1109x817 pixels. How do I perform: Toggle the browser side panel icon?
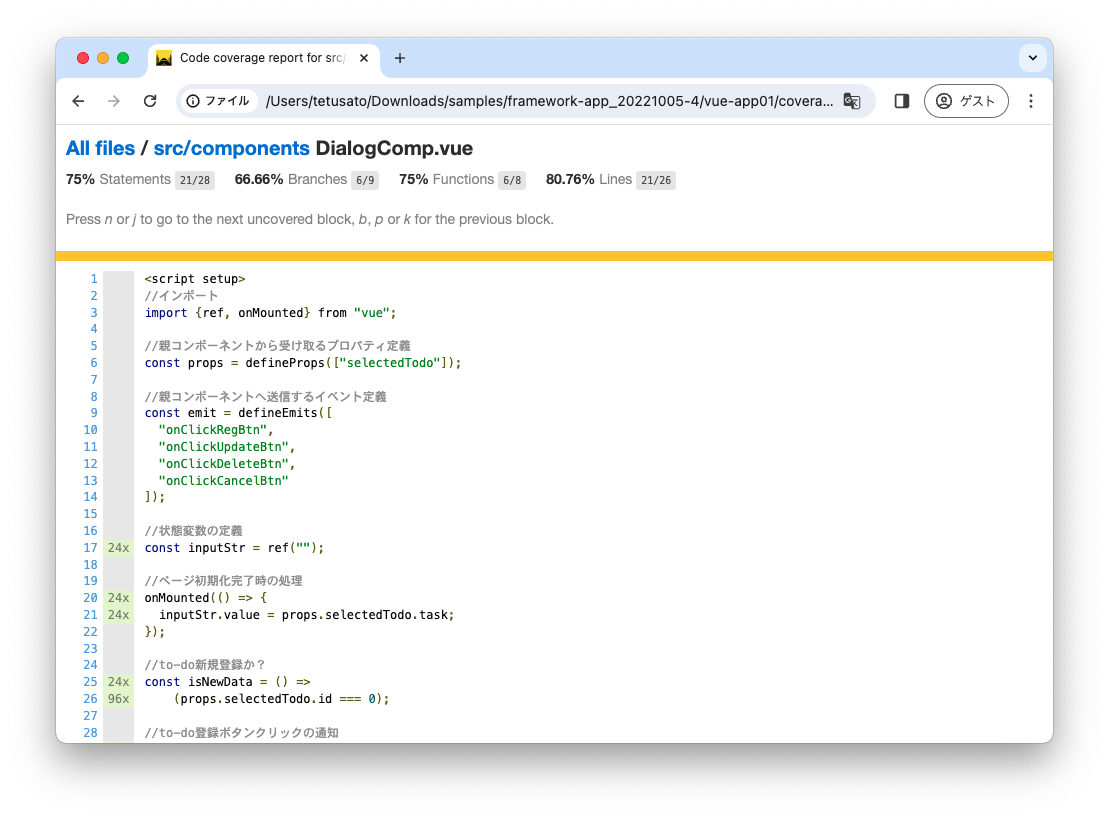click(x=902, y=101)
